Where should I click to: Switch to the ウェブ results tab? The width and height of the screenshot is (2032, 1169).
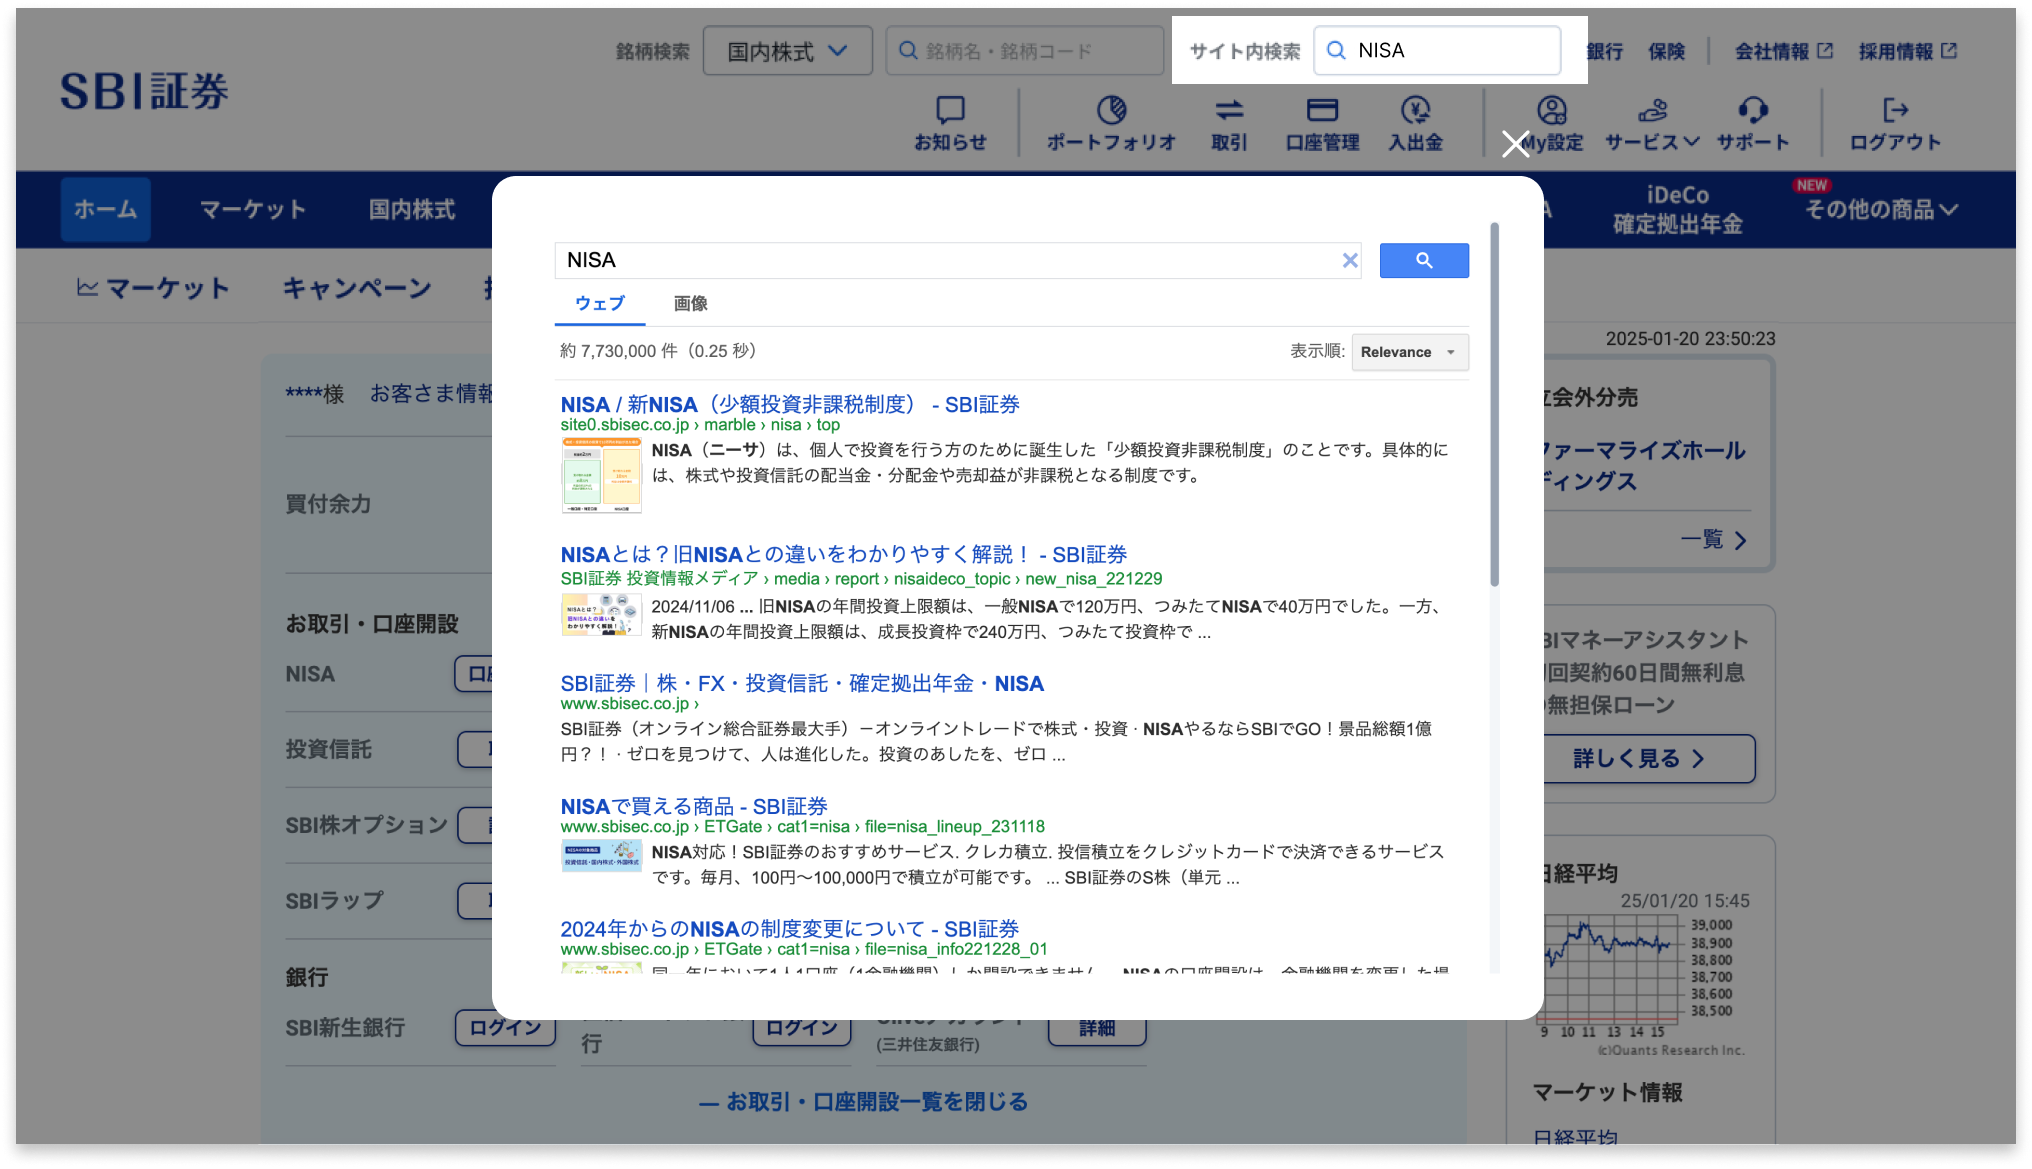tap(600, 304)
